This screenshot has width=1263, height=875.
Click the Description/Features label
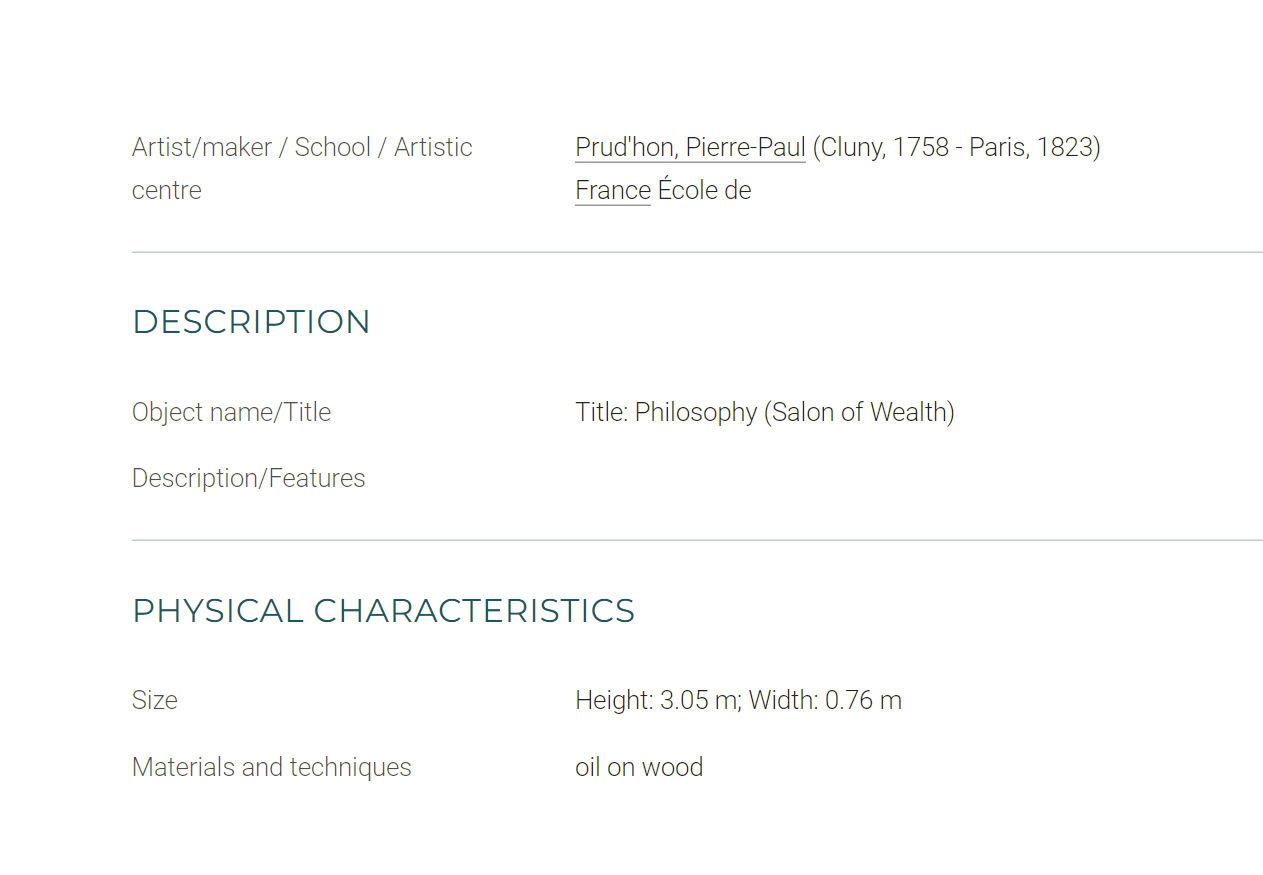(248, 478)
